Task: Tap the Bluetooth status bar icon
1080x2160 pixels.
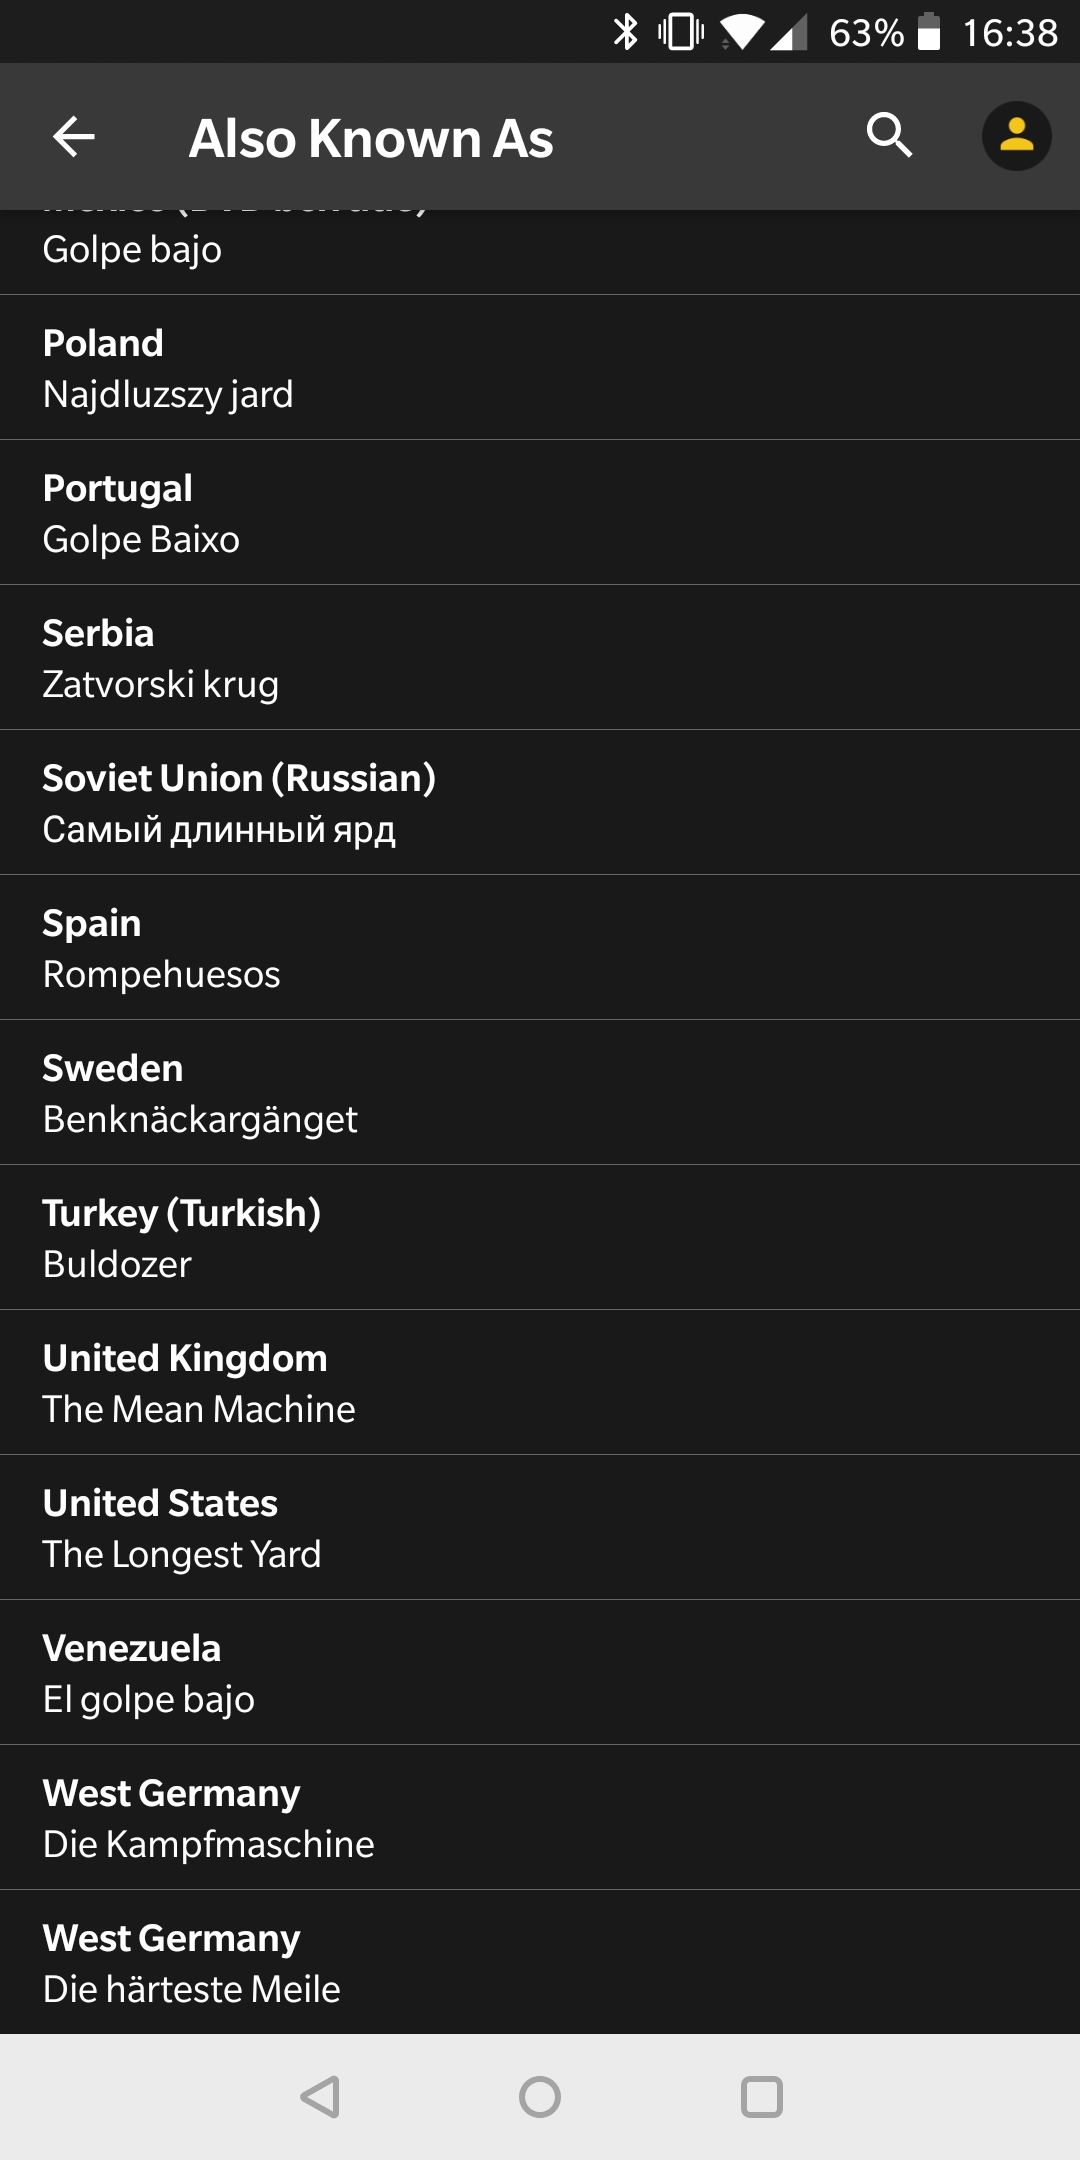Action: tap(626, 32)
